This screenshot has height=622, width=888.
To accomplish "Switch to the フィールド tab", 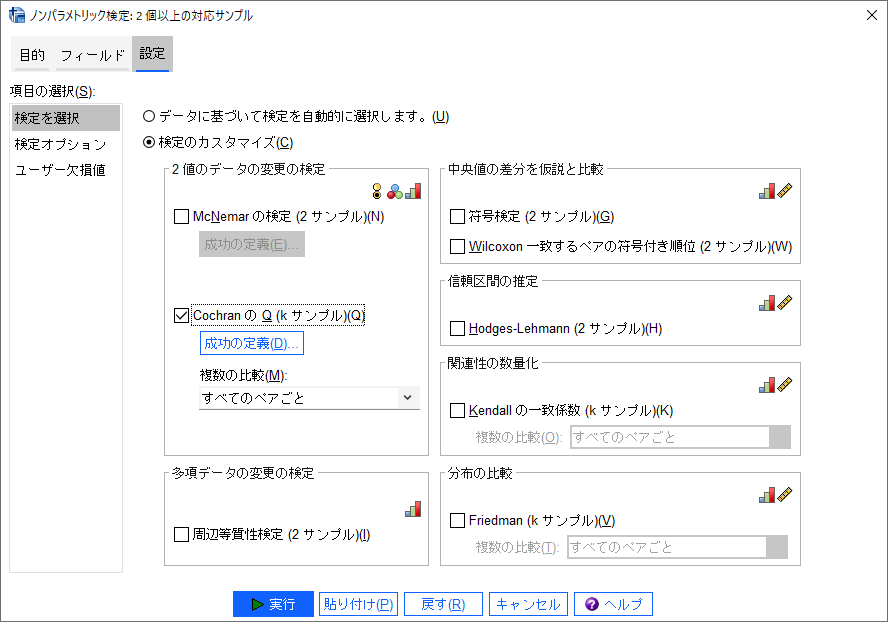I will point(92,55).
